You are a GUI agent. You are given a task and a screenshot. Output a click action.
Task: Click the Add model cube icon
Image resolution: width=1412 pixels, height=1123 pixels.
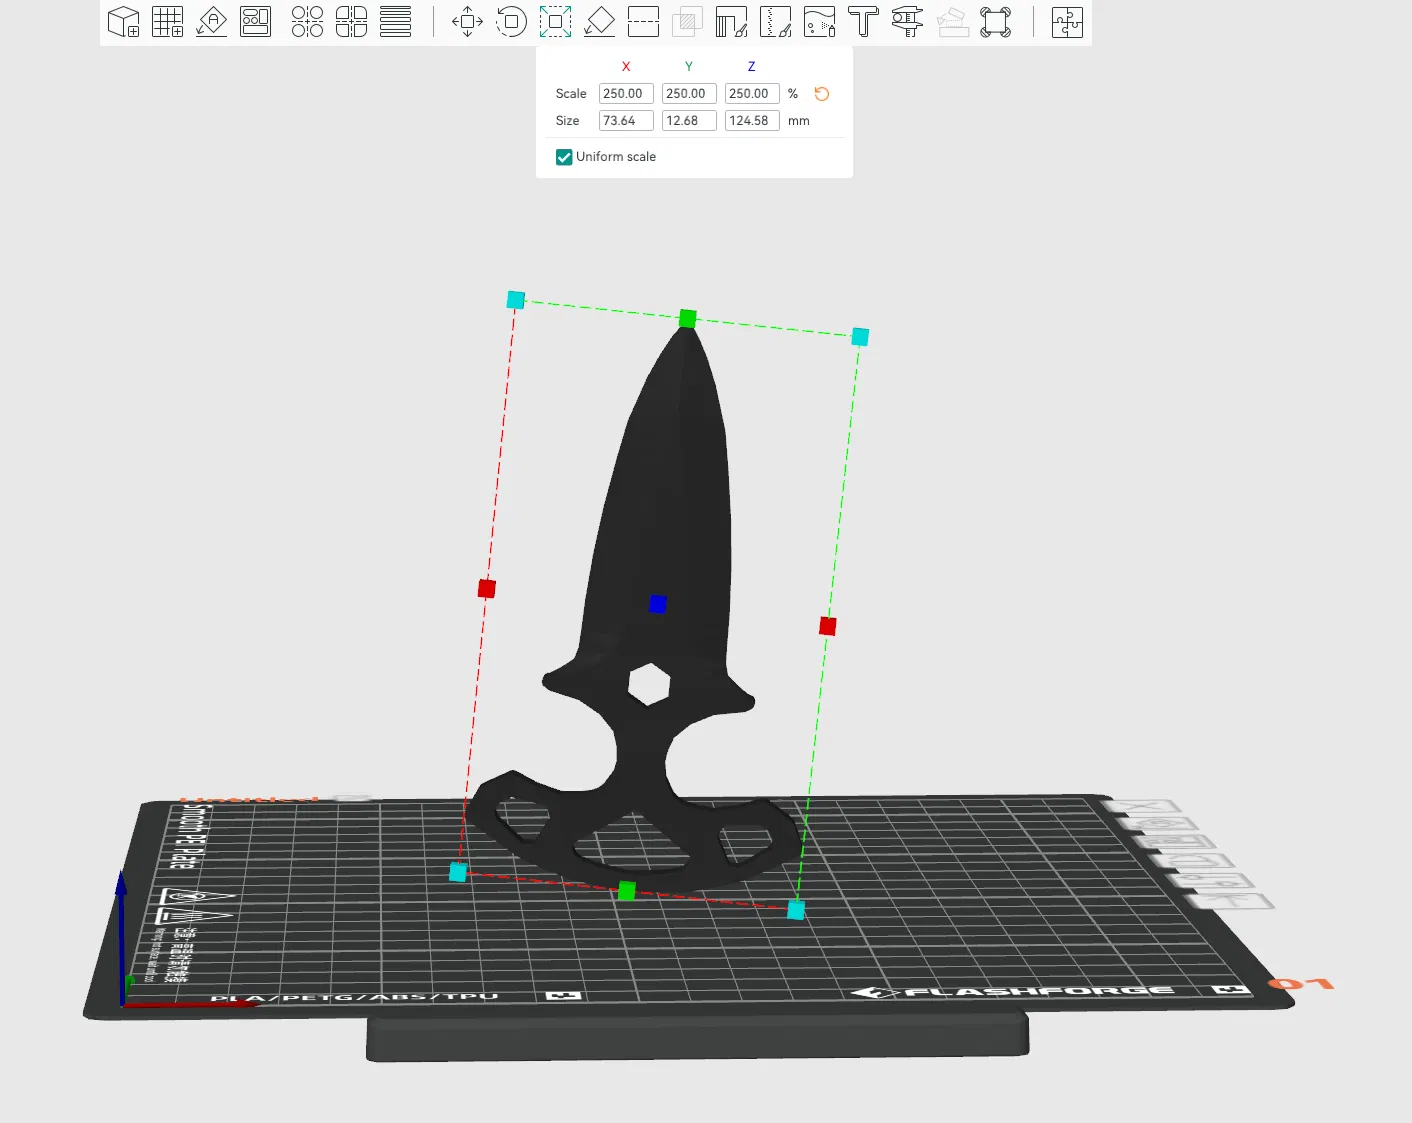click(x=123, y=21)
